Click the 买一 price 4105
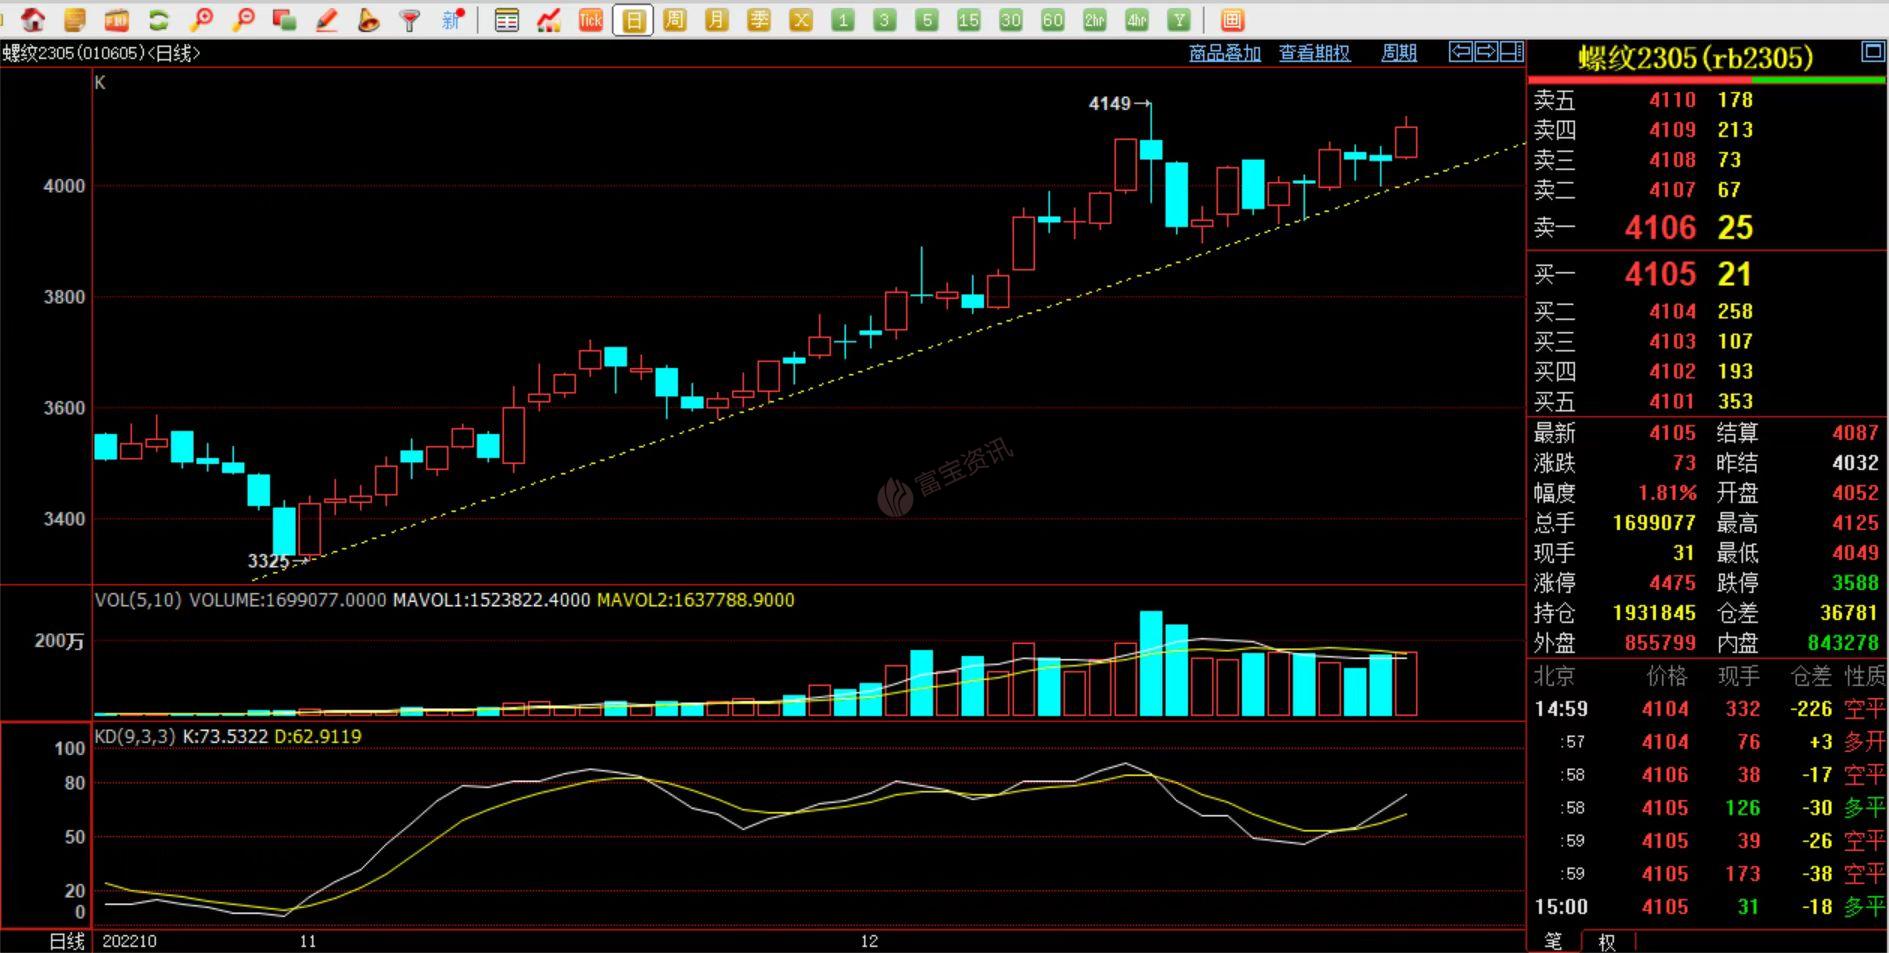1889x953 pixels. [x=1660, y=274]
